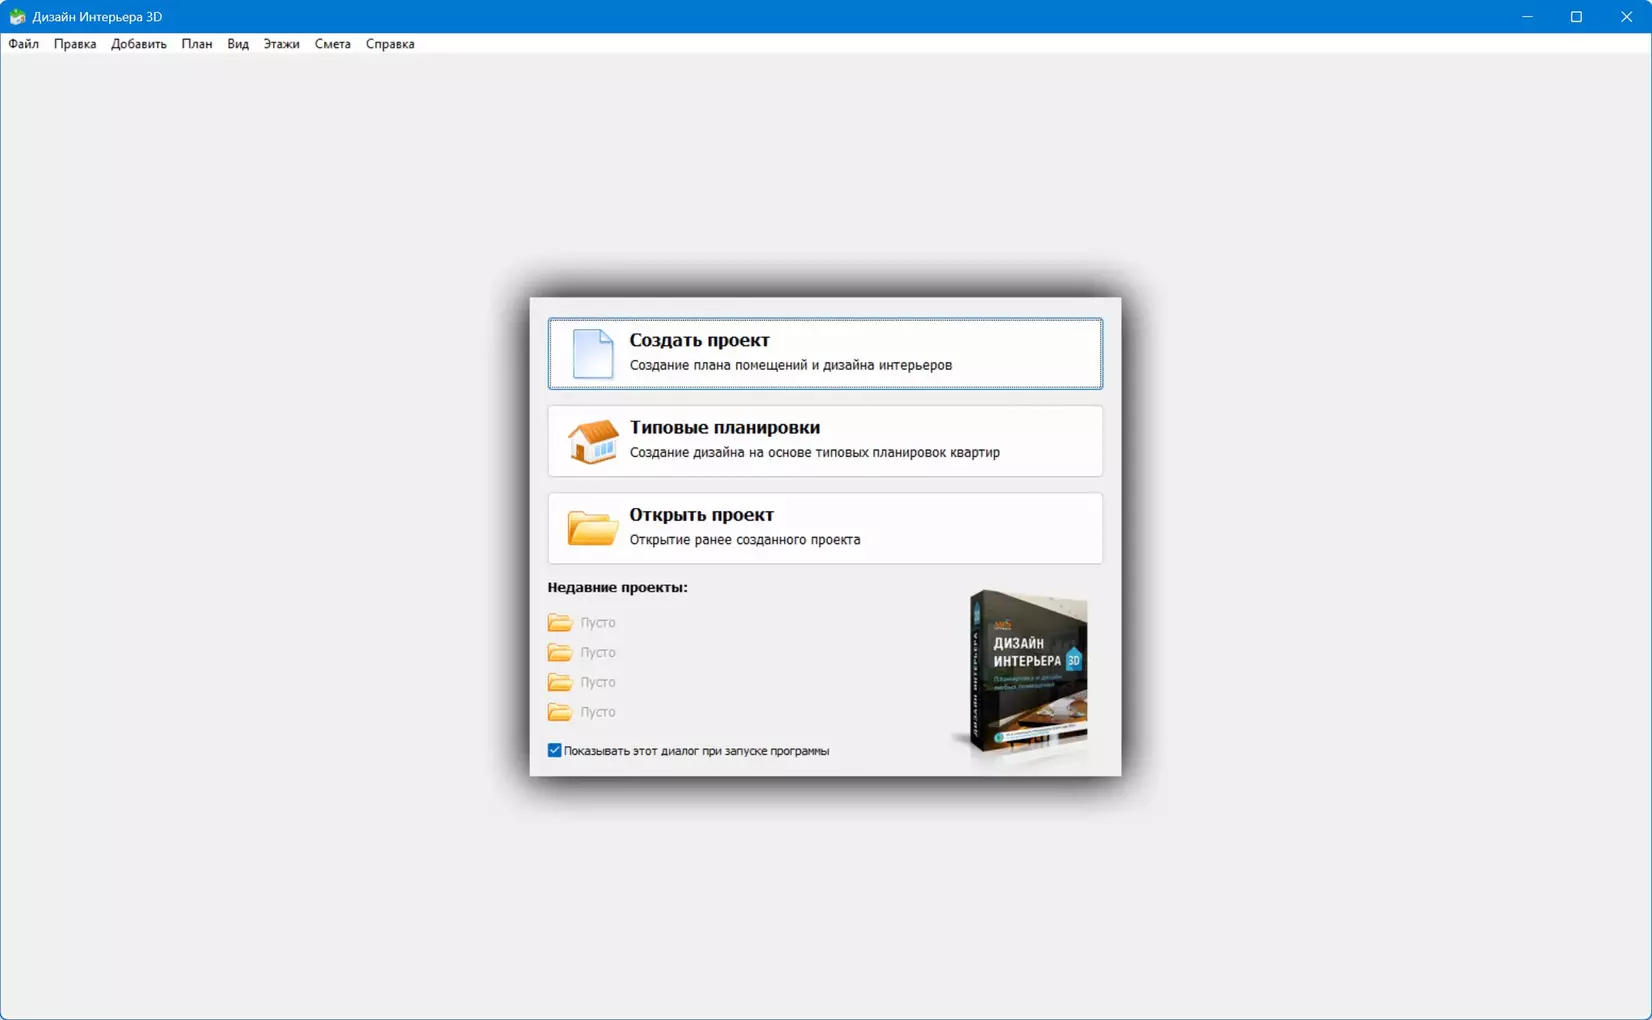Viewport: 1652px width, 1020px height.
Task: Expand the Вид menu
Action: [x=238, y=44]
